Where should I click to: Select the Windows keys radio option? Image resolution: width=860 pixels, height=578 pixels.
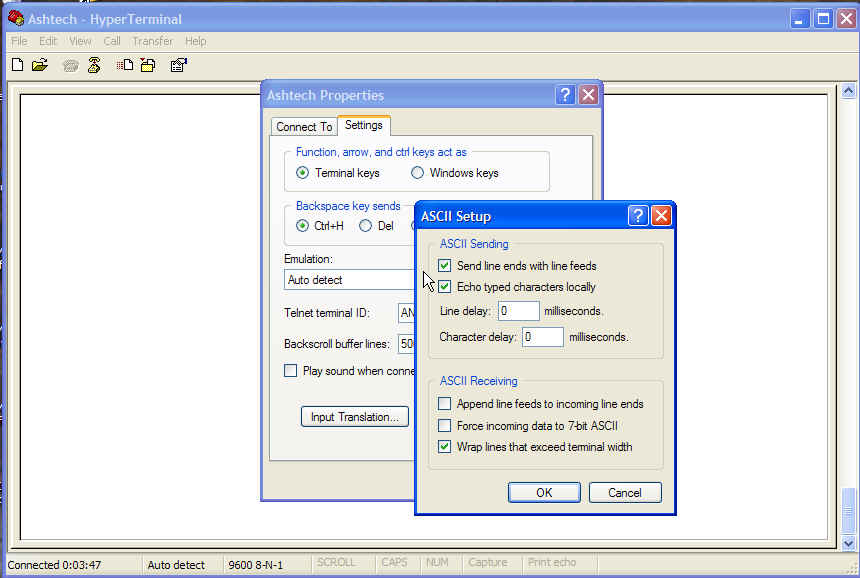click(x=418, y=173)
